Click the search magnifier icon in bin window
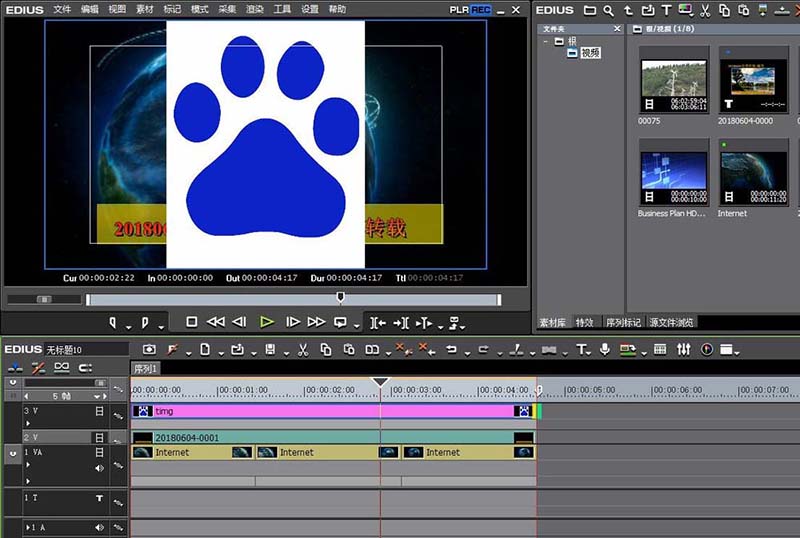The height and width of the screenshot is (538, 800). 609,10
